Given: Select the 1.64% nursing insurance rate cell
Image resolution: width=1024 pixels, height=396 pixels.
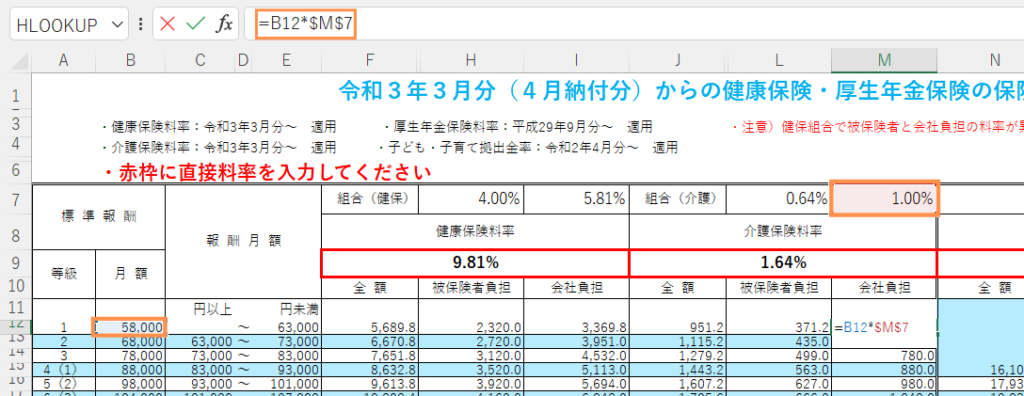Looking at the screenshot, I should (x=782, y=263).
